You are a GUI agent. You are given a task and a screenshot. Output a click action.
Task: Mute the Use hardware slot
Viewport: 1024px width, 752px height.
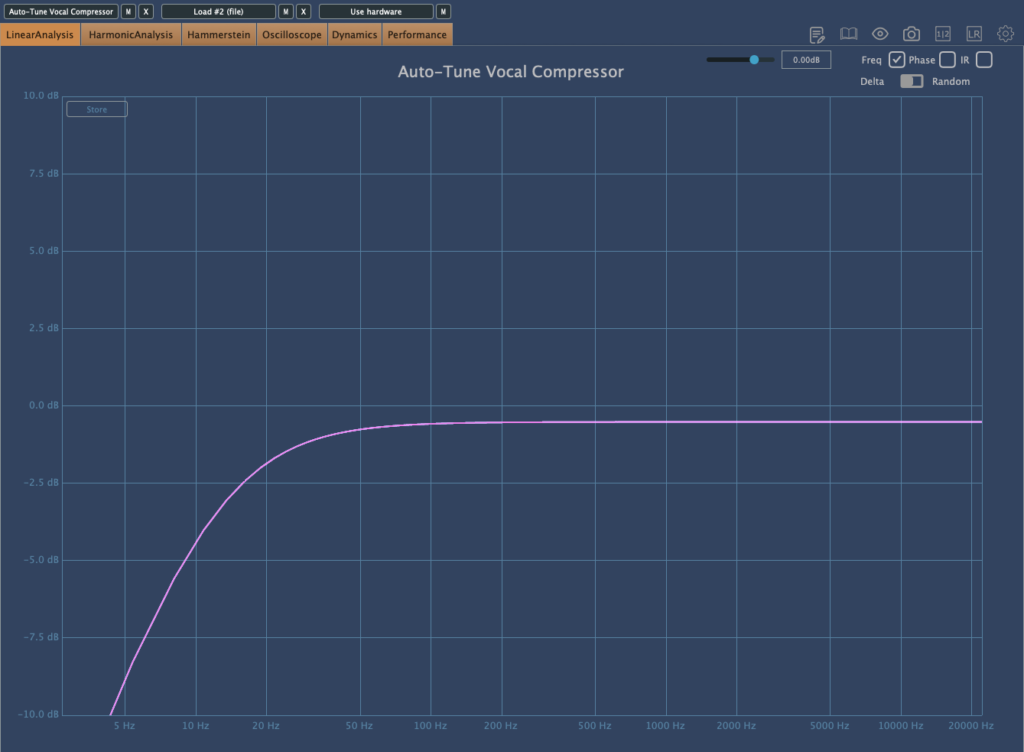click(x=443, y=12)
